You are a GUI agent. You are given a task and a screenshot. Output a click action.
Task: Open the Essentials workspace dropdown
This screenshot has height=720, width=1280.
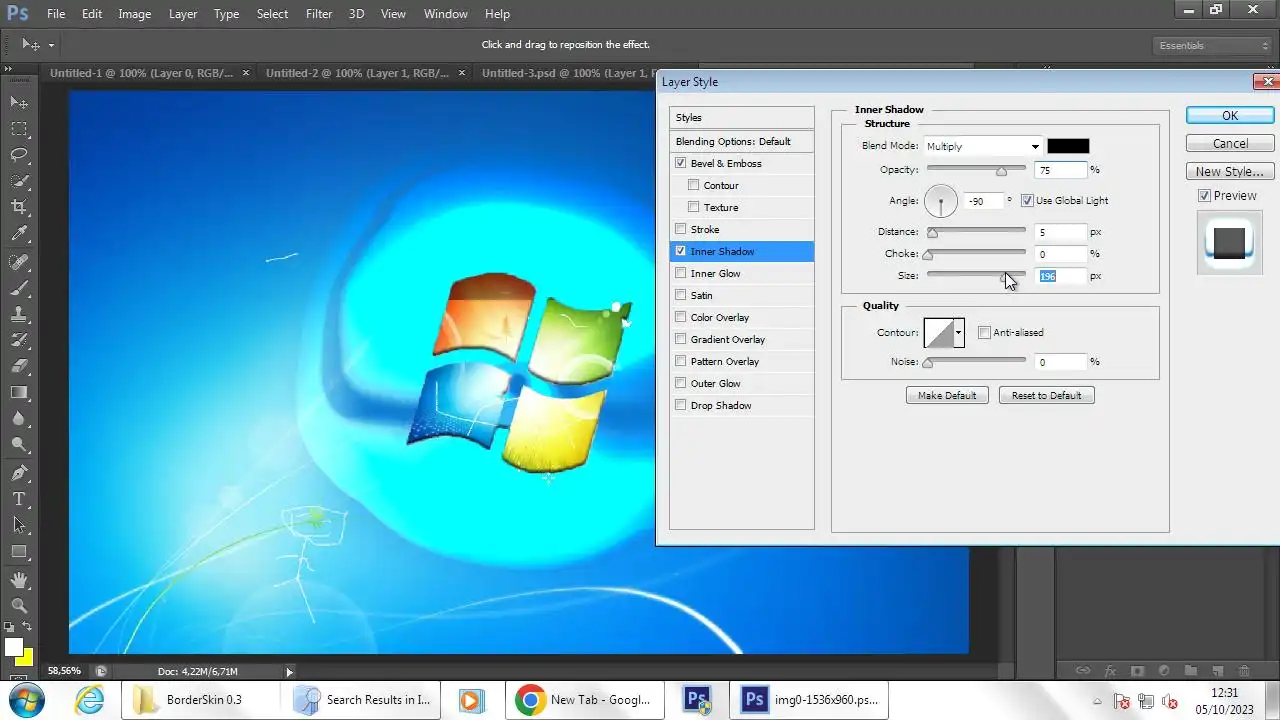(x=1210, y=45)
